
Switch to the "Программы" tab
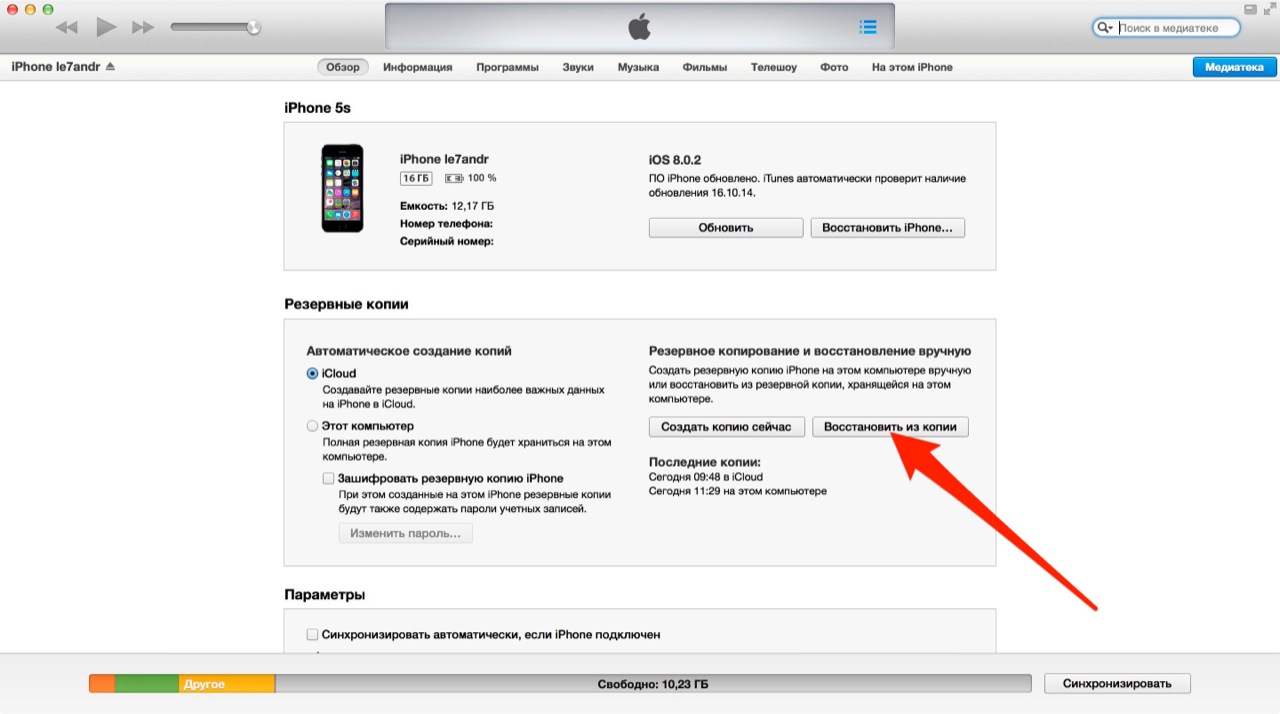(507, 67)
